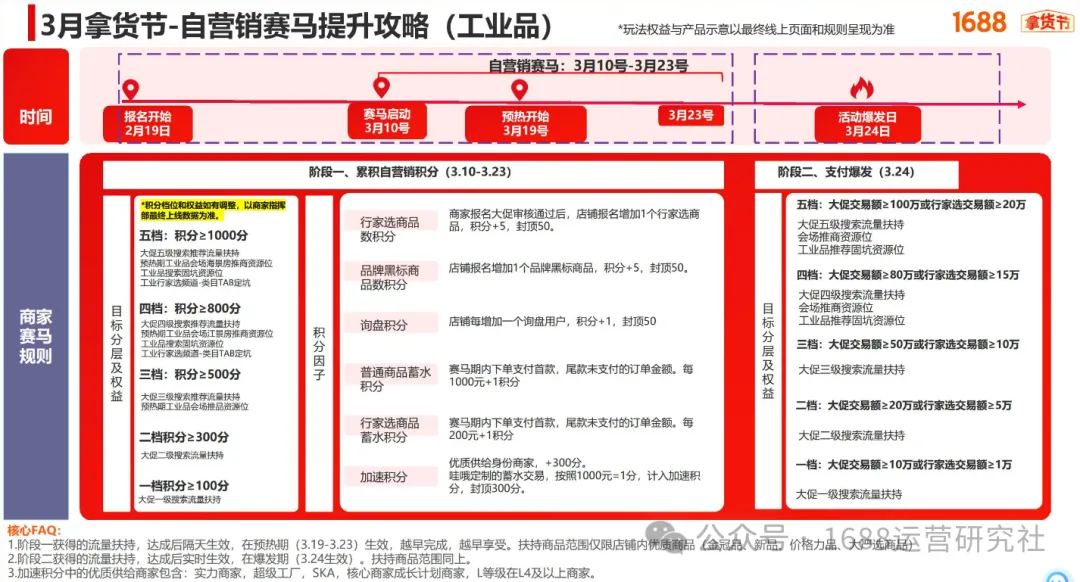Click the location pin above 赛马启动
This screenshot has height=582, width=1080.
(x=381, y=87)
